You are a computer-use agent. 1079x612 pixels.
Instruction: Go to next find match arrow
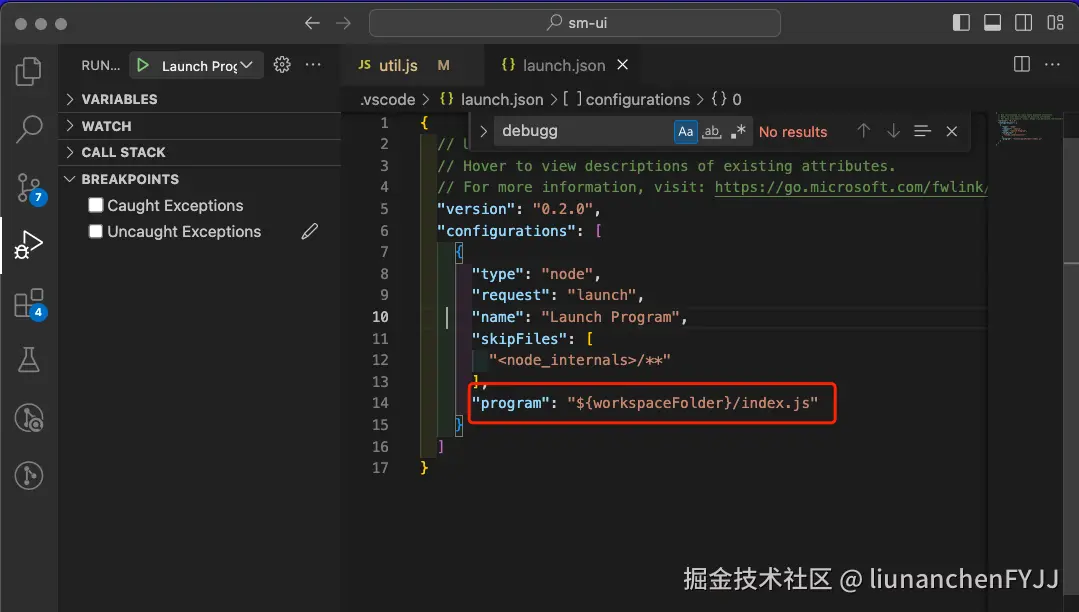click(893, 131)
